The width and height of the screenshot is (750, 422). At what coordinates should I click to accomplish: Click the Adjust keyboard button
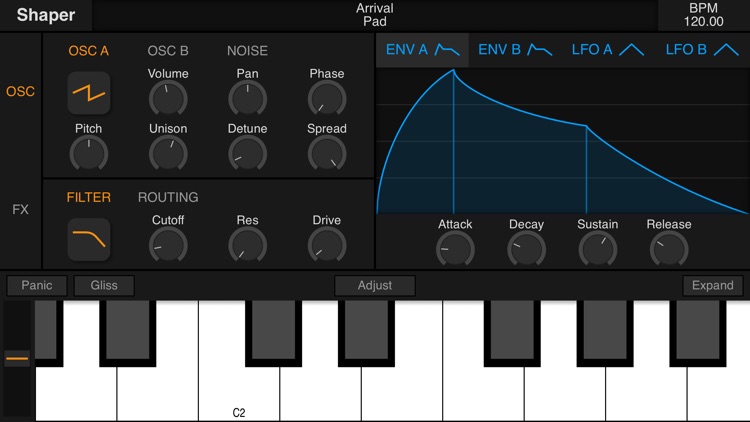375,286
